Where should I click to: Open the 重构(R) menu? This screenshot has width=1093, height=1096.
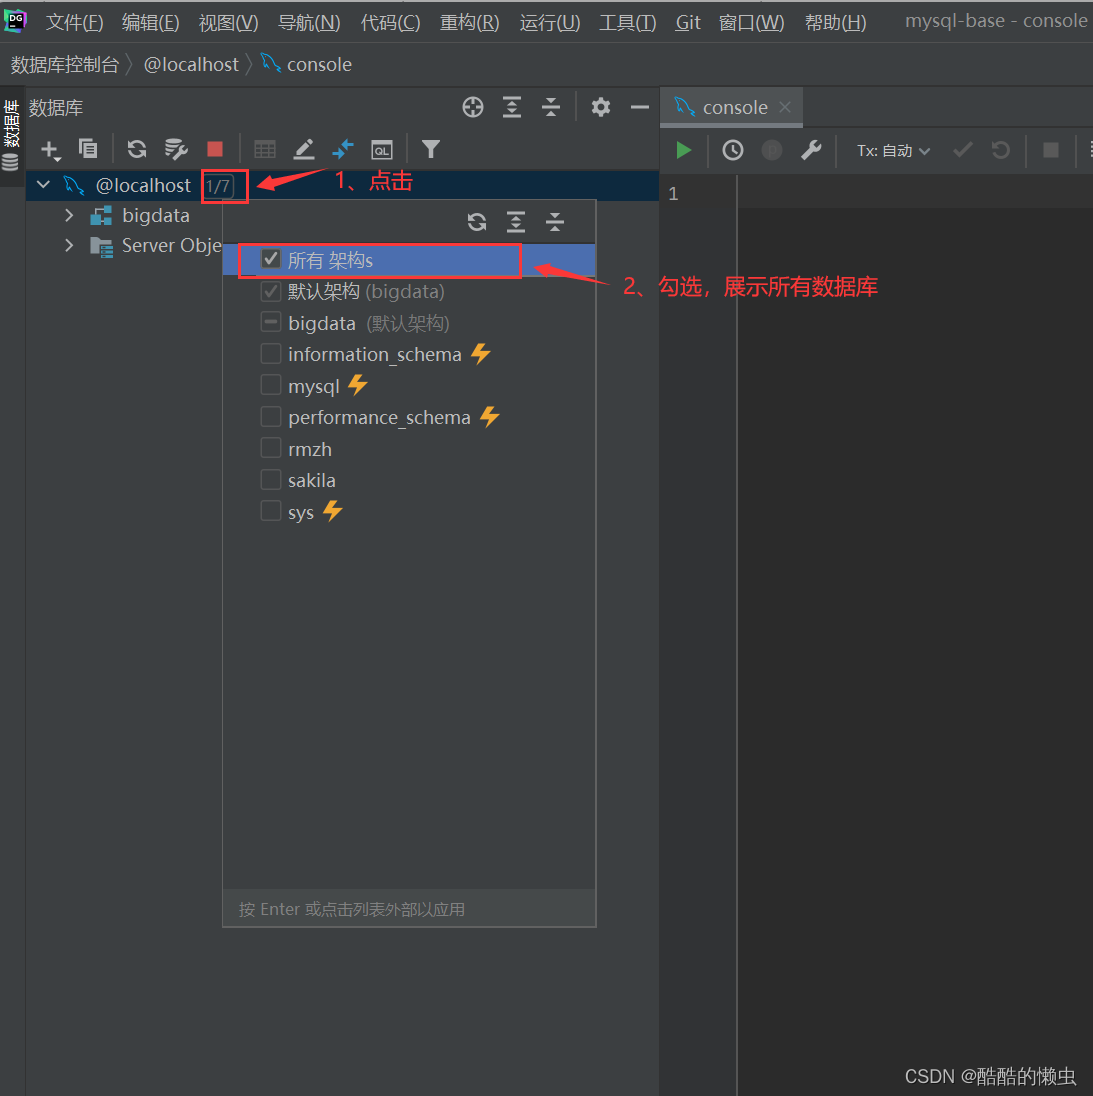(469, 23)
